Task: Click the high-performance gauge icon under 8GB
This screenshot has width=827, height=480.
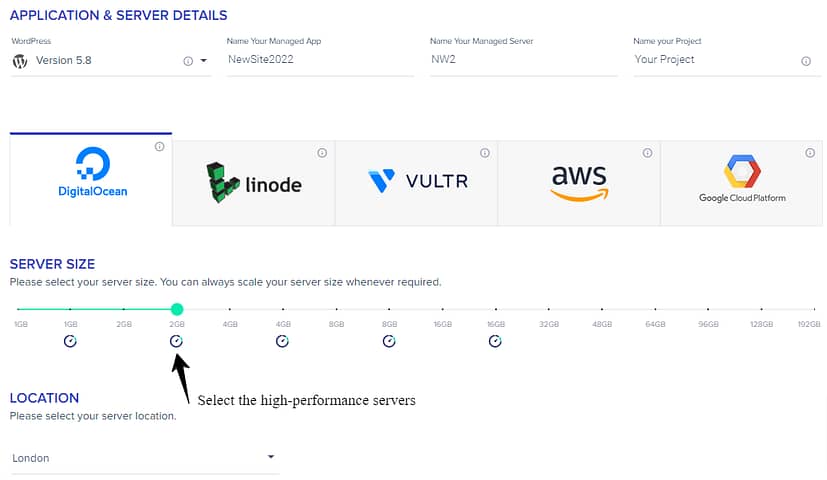Action: [x=389, y=341]
